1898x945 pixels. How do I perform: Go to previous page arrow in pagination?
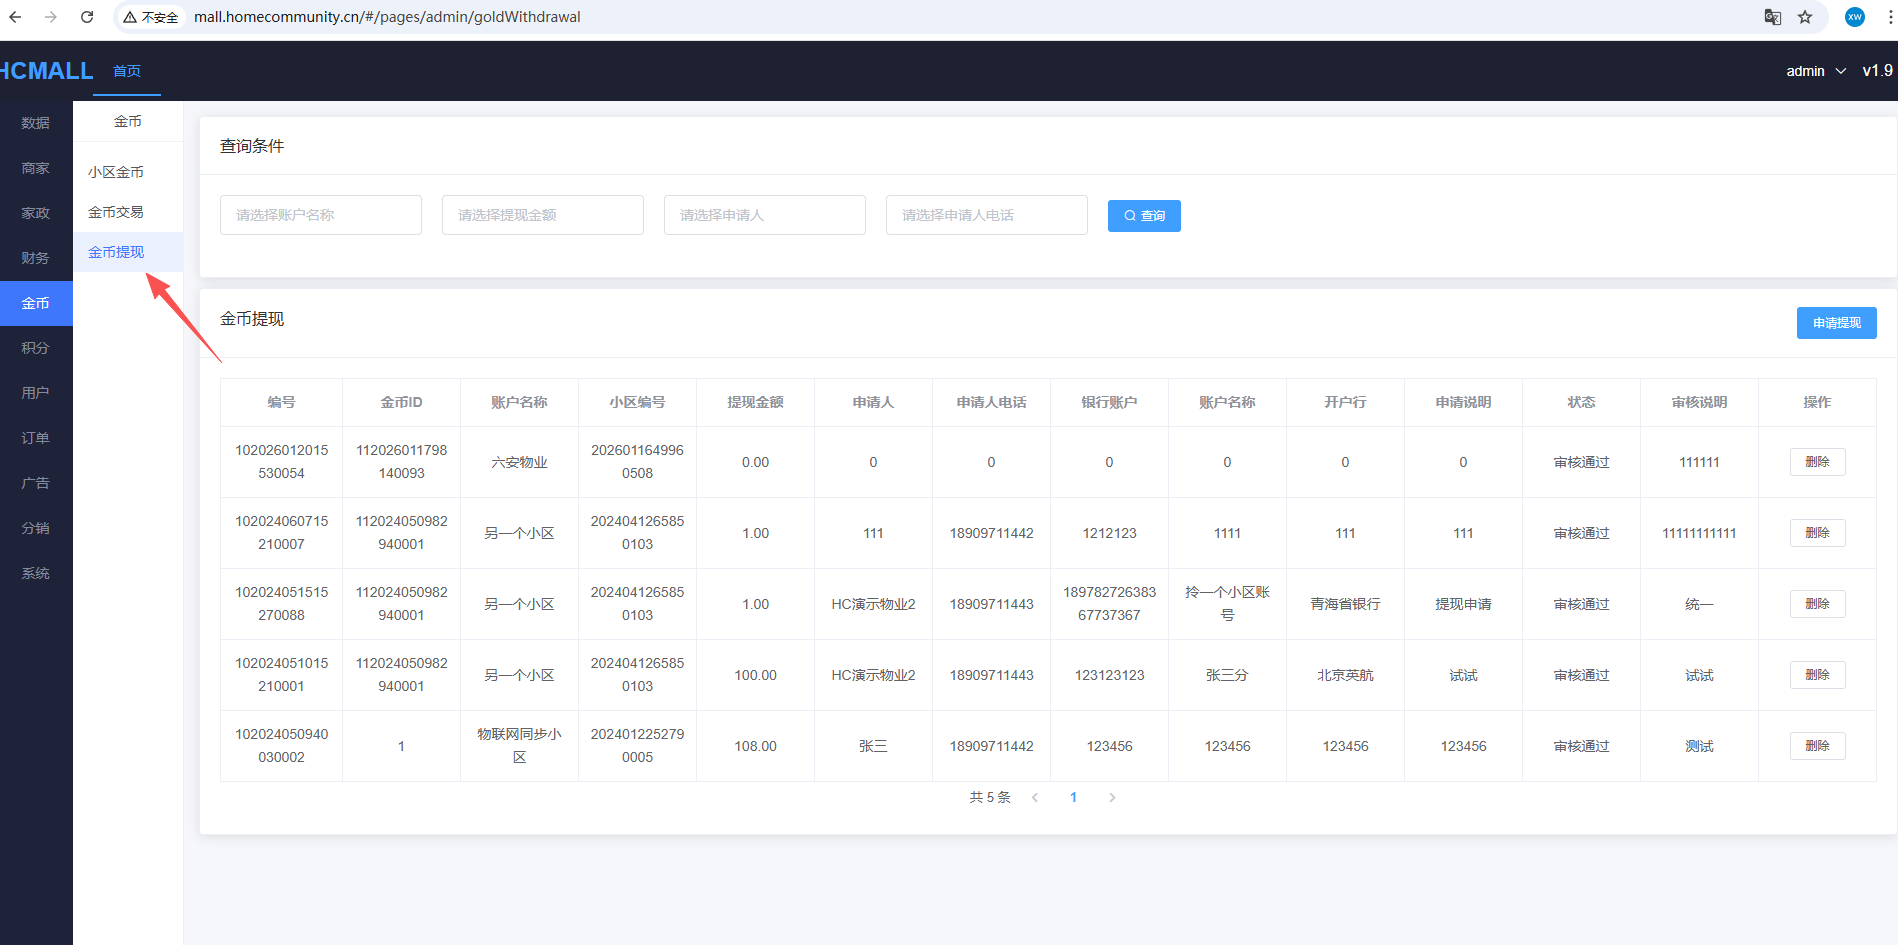click(x=1035, y=797)
